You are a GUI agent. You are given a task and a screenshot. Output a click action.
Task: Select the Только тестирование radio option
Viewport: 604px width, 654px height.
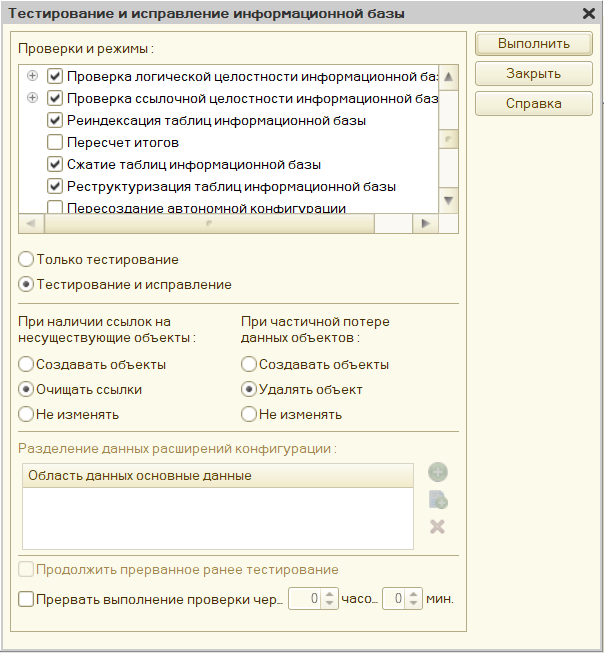pyautogui.click(x=26, y=259)
